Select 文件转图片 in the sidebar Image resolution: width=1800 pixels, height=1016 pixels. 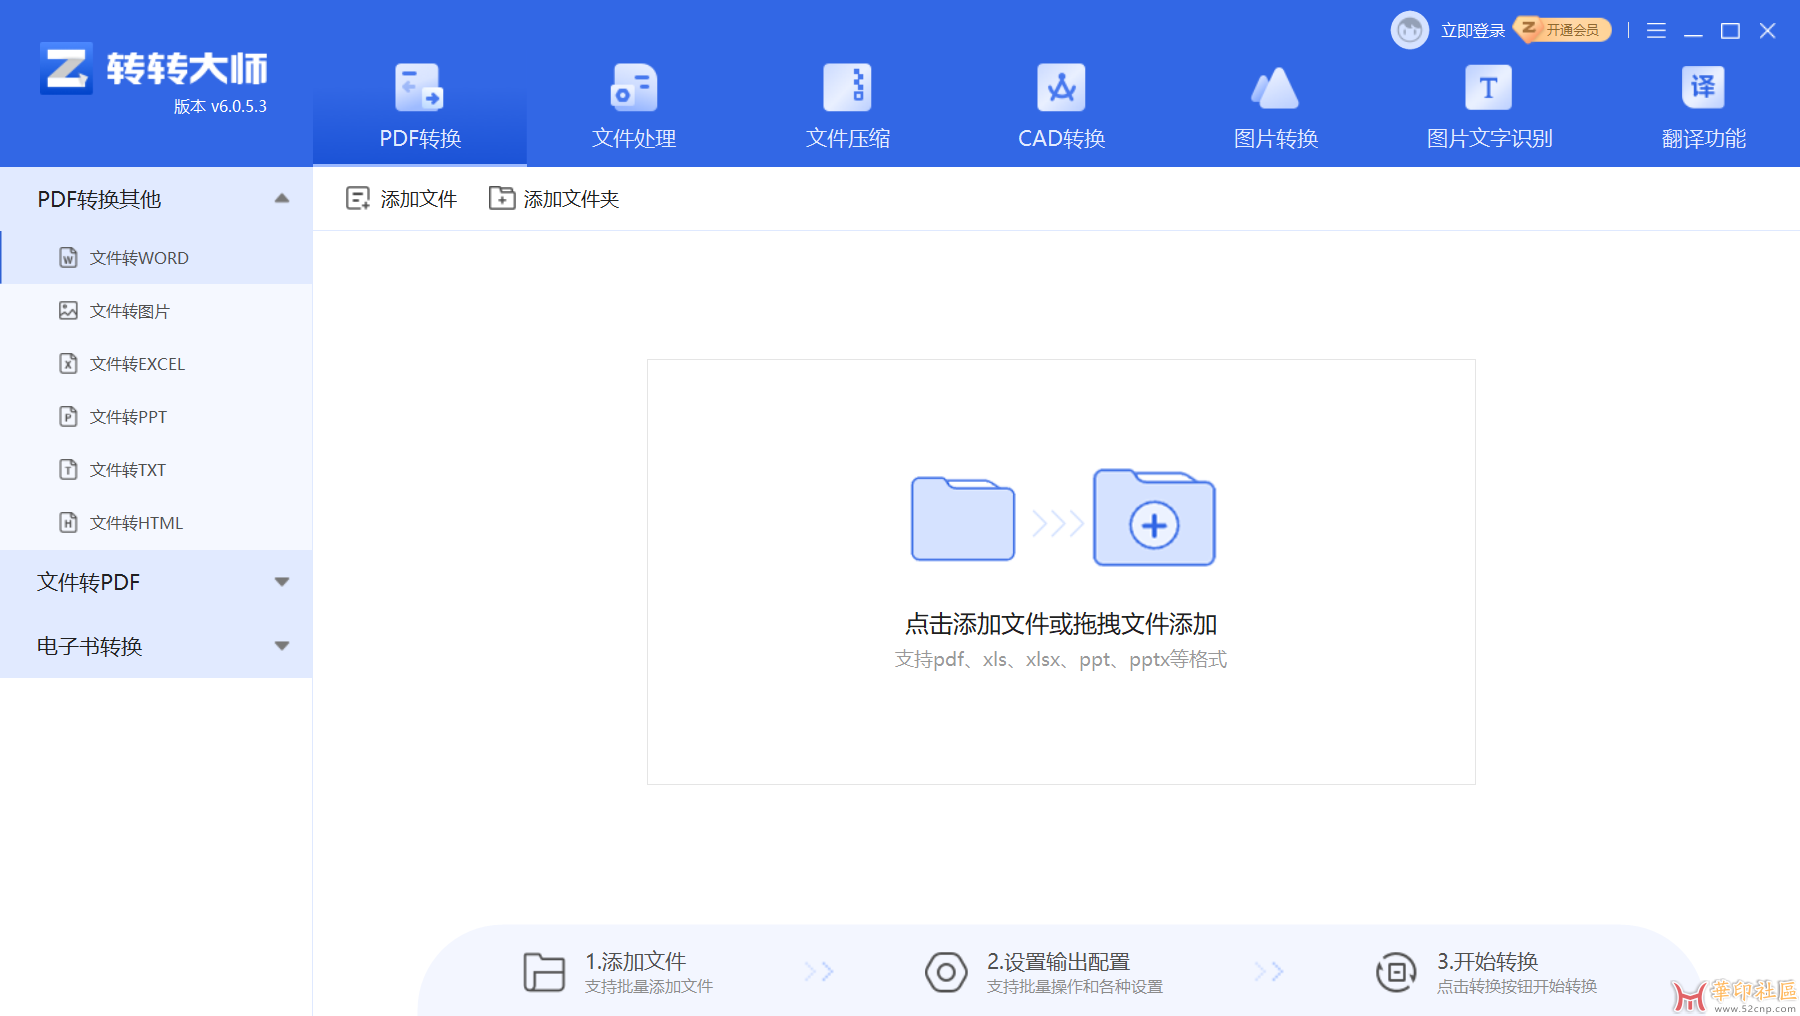tap(156, 311)
